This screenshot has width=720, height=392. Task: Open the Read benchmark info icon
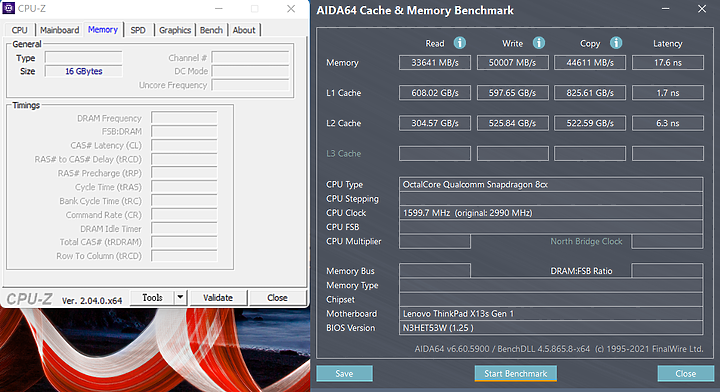460,43
